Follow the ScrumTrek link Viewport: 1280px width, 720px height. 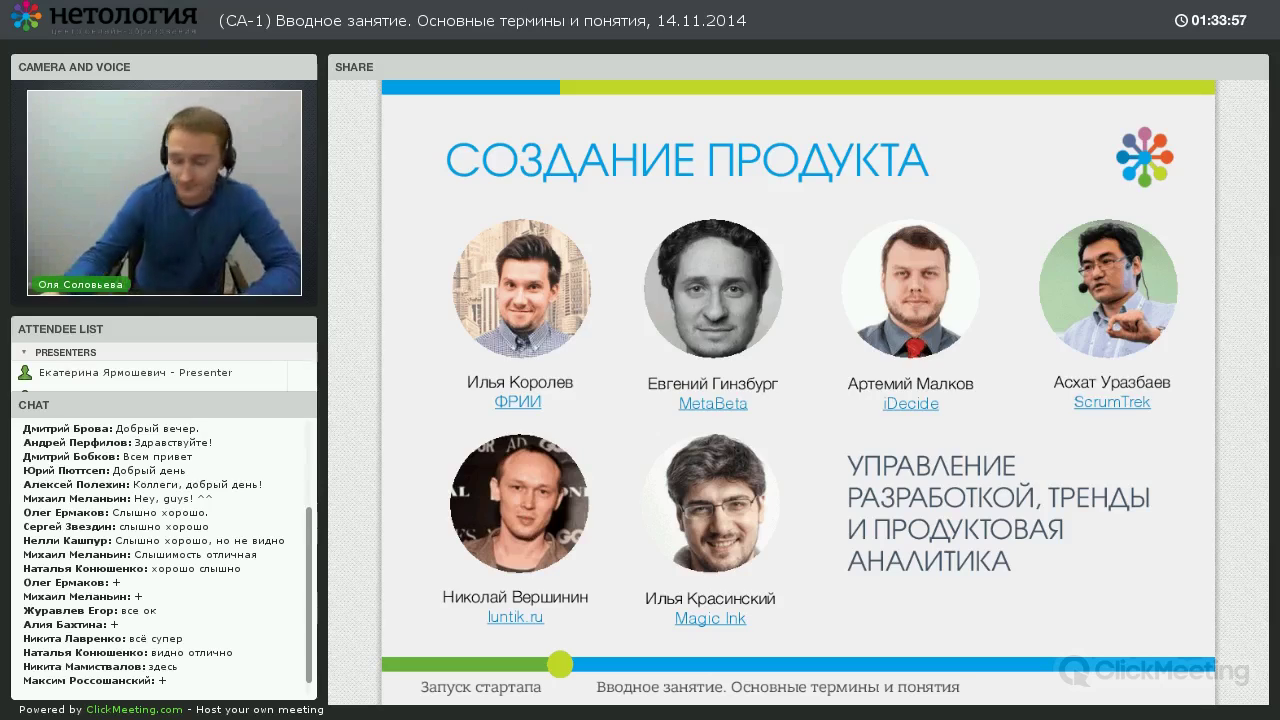coord(1112,402)
